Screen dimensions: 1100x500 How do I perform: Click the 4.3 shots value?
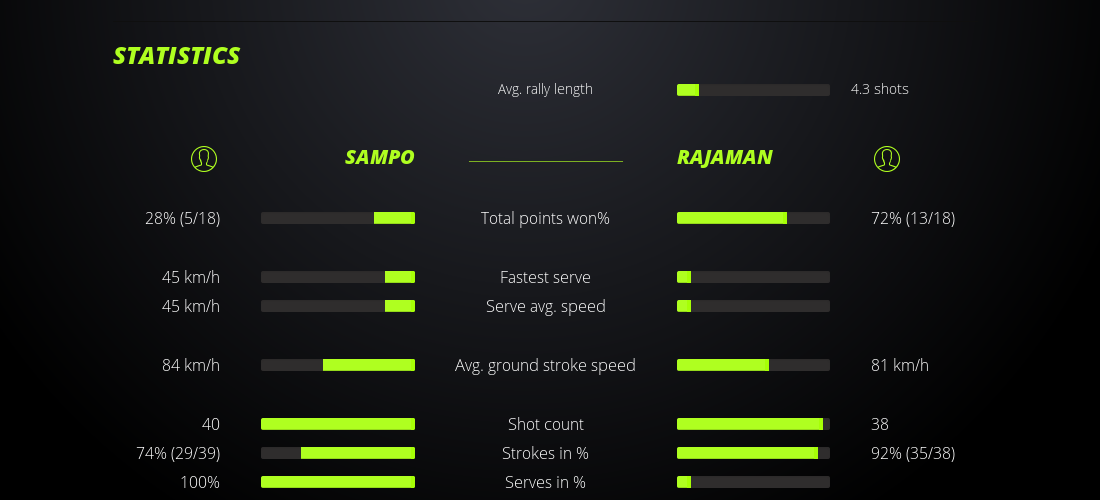pos(880,89)
